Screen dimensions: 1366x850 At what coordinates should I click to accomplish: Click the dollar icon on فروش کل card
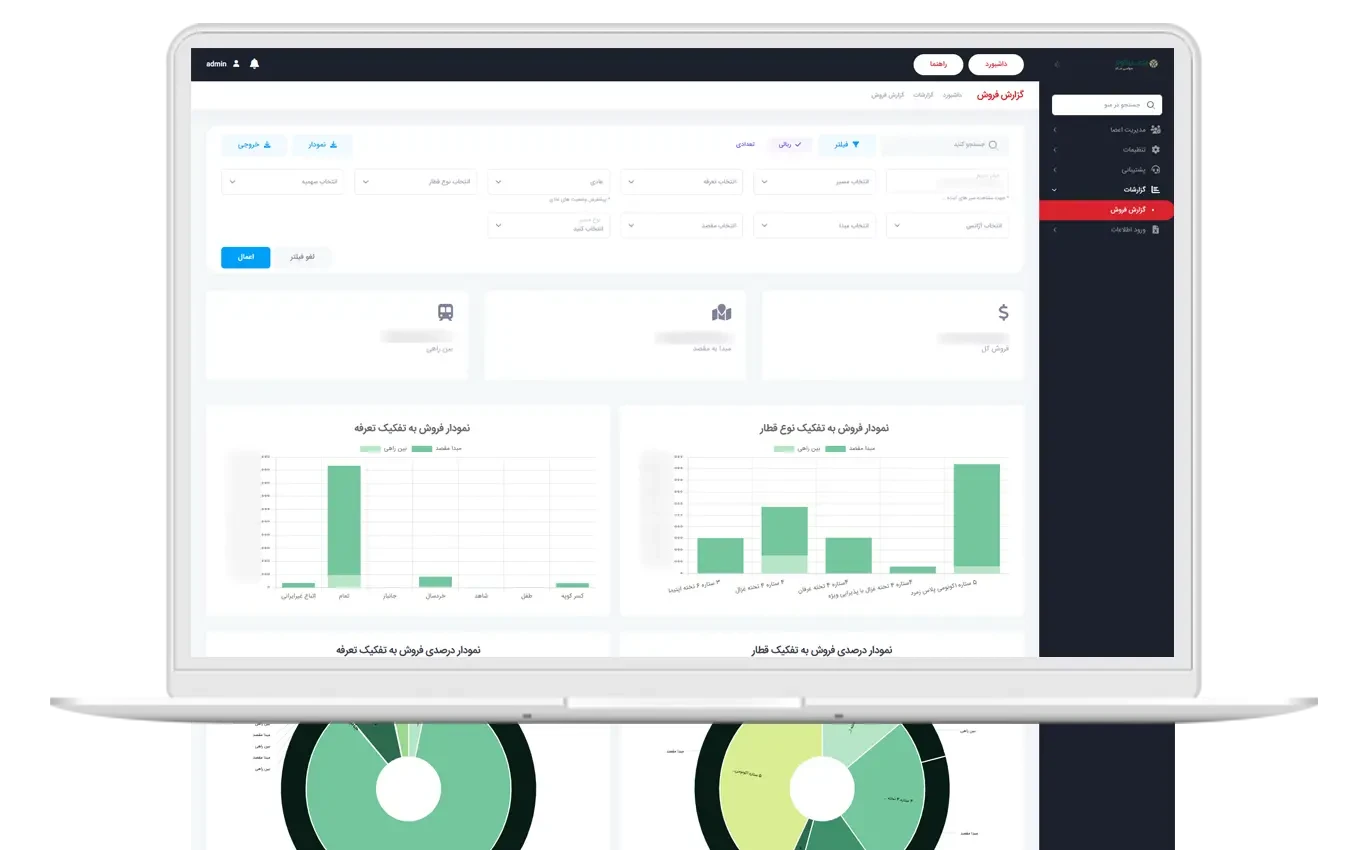(1003, 313)
